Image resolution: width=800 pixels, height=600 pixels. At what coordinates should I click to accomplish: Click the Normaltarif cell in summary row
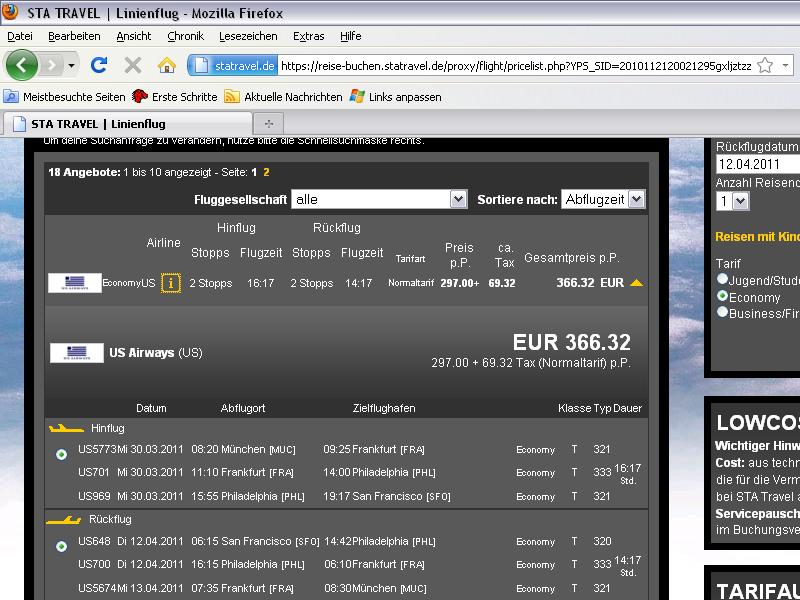(411, 283)
